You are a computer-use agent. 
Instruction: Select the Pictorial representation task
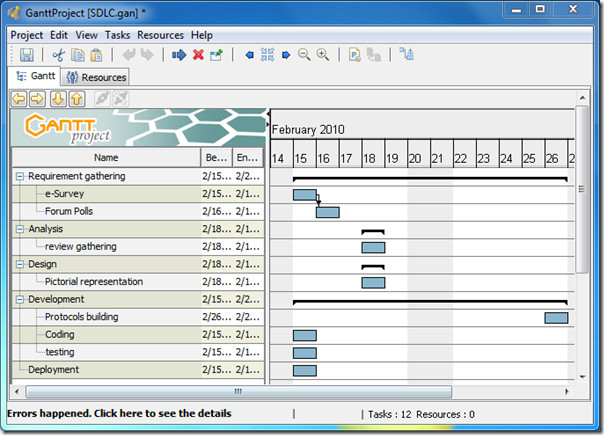click(138, 282)
